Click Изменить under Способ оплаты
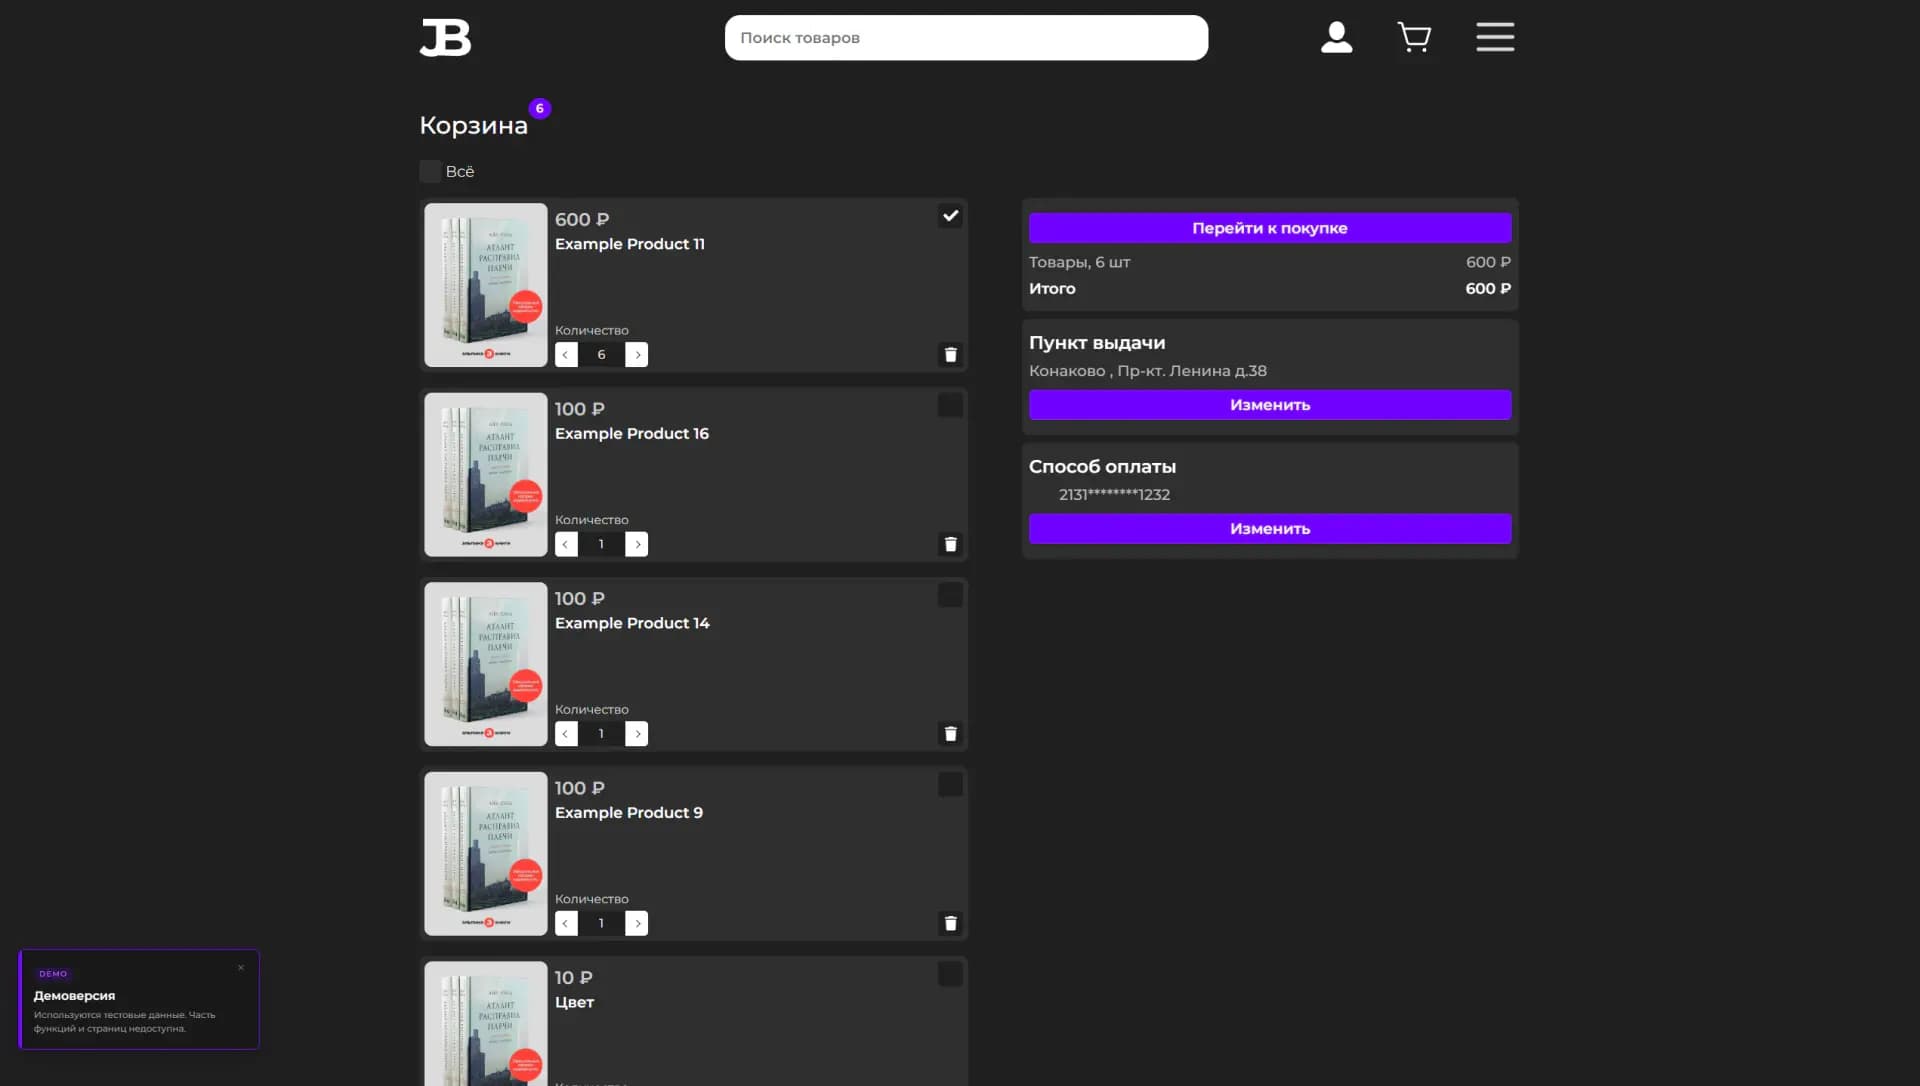The width and height of the screenshot is (1920, 1086). [1270, 529]
